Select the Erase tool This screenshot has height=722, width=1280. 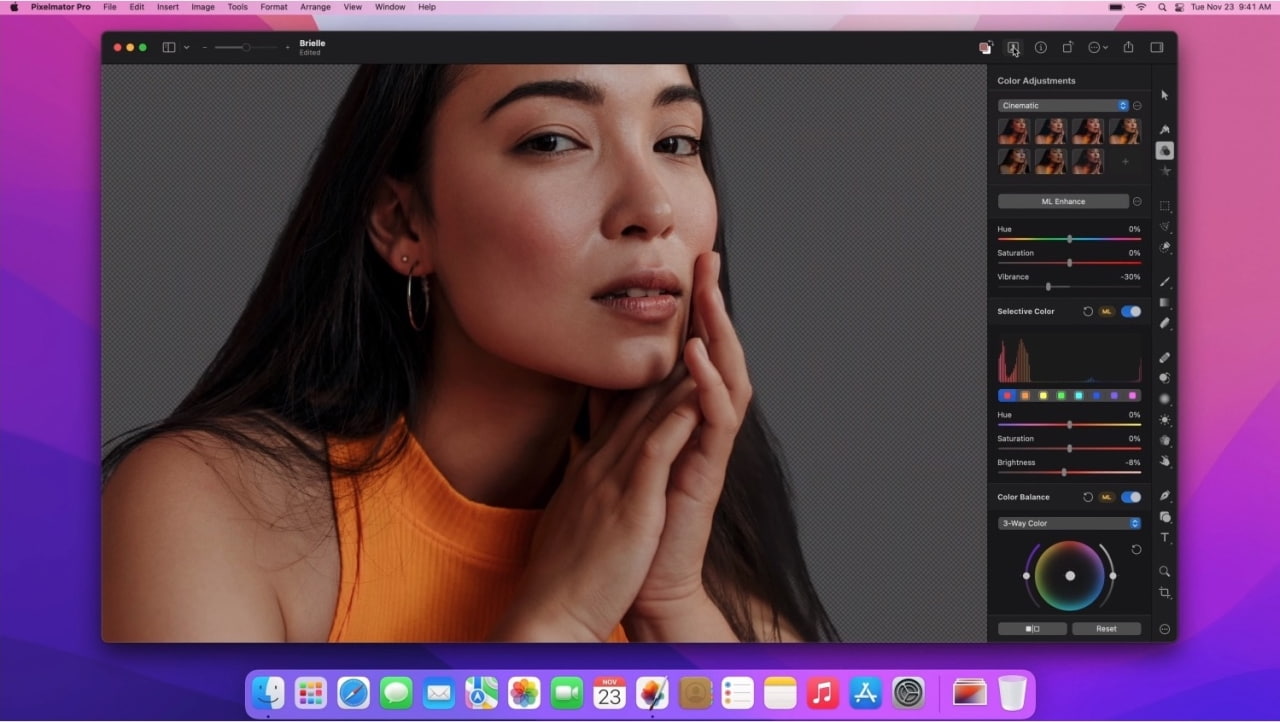point(1164,357)
